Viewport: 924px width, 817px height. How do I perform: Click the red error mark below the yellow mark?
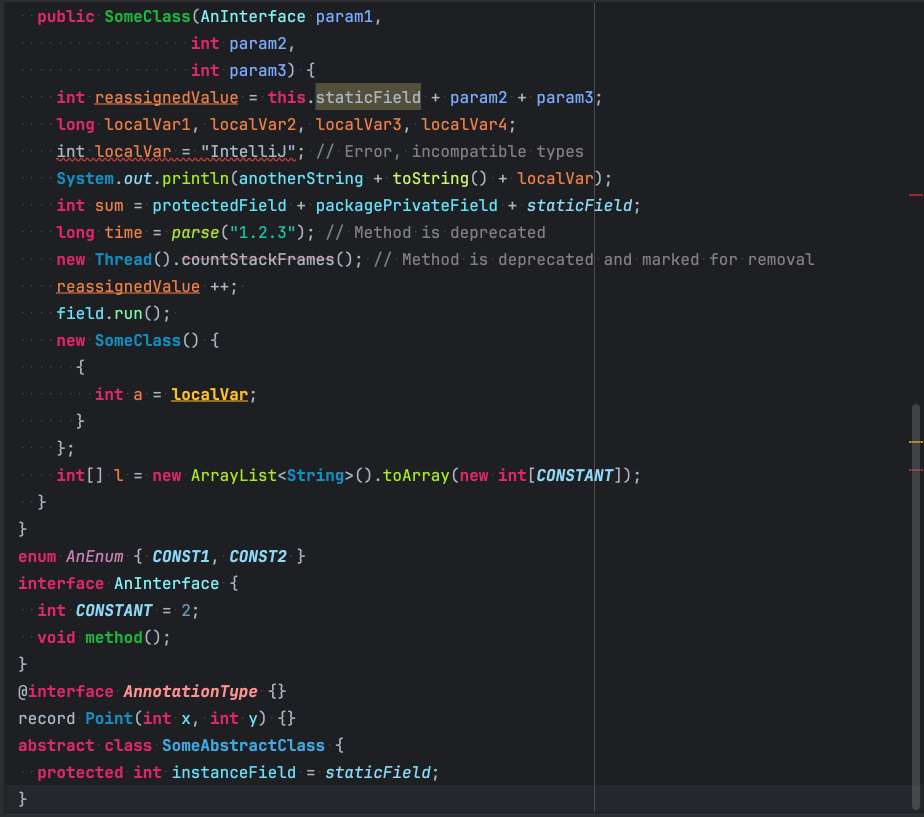click(915, 469)
